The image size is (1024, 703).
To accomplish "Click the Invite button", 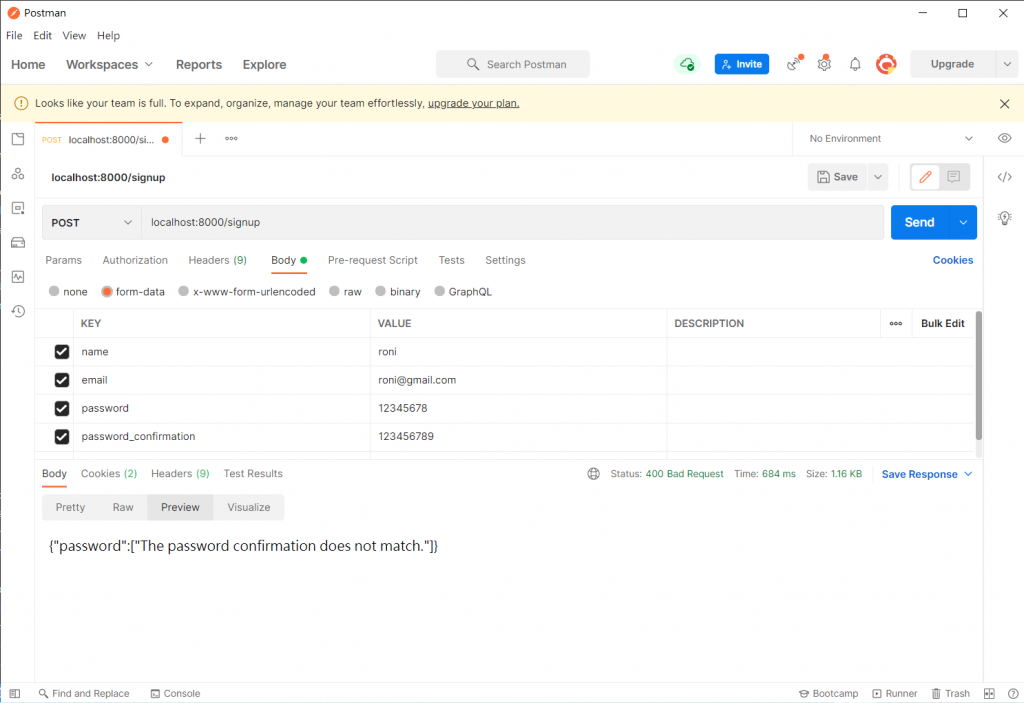I will point(742,64).
